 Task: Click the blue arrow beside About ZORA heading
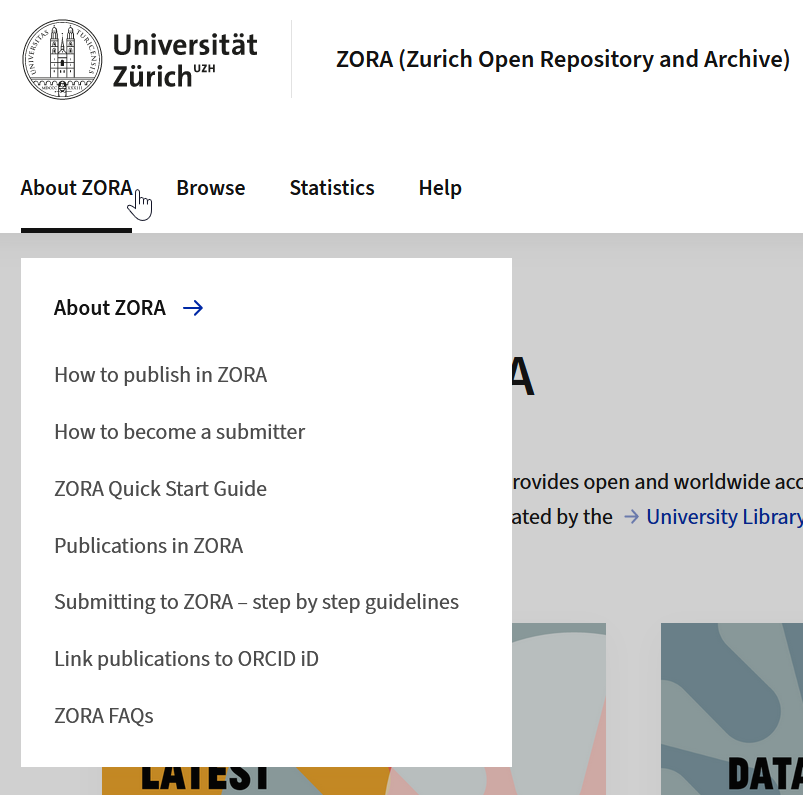[x=193, y=308]
